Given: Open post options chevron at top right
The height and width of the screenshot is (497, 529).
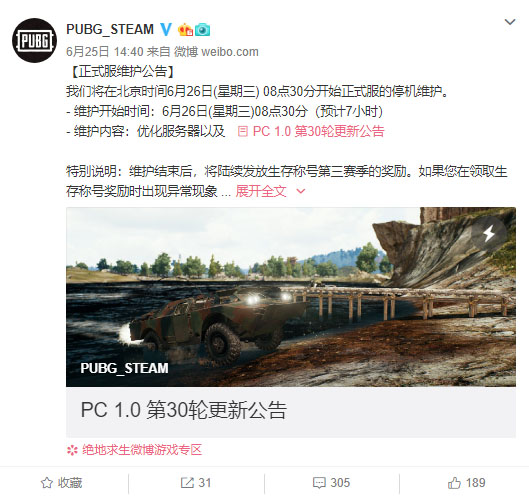Looking at the screenshot, I should pyautogui.click(x=510, y=22).
